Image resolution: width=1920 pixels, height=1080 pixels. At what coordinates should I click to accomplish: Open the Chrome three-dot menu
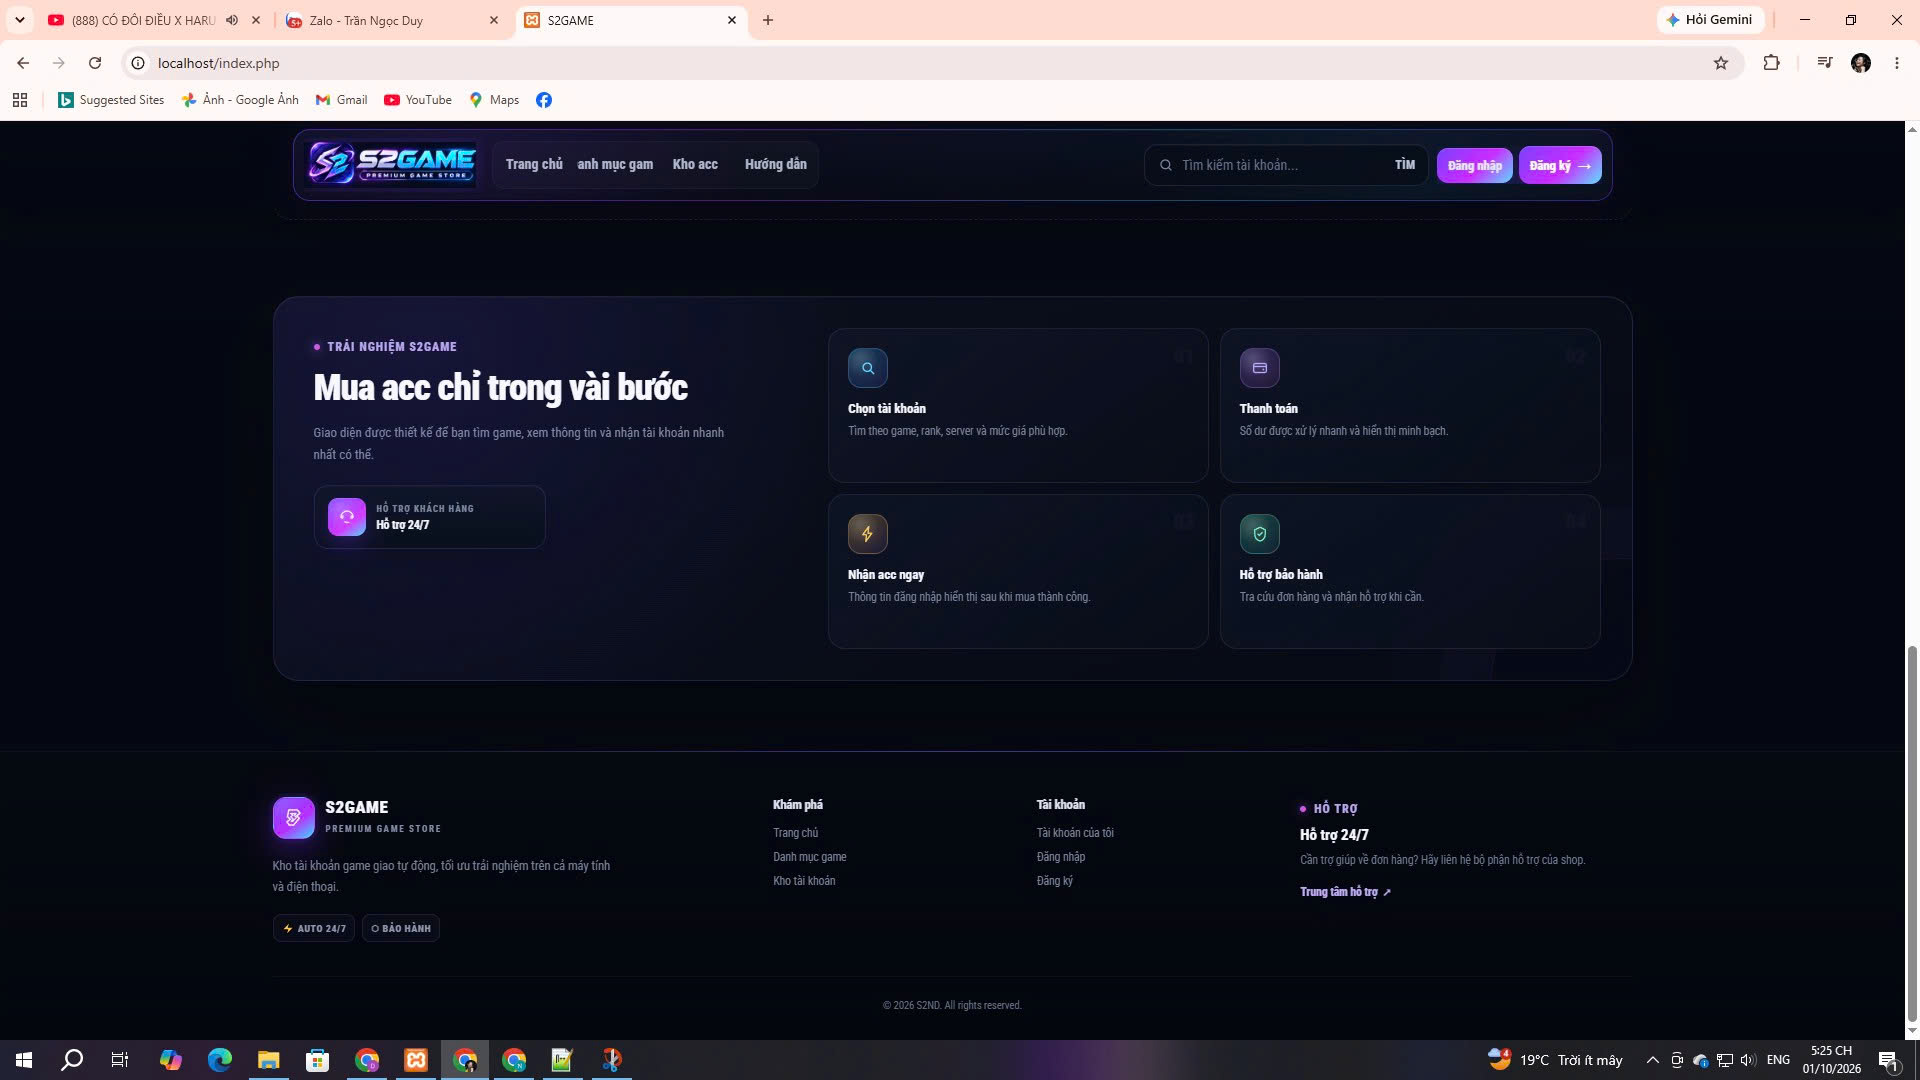[1897, 63]
